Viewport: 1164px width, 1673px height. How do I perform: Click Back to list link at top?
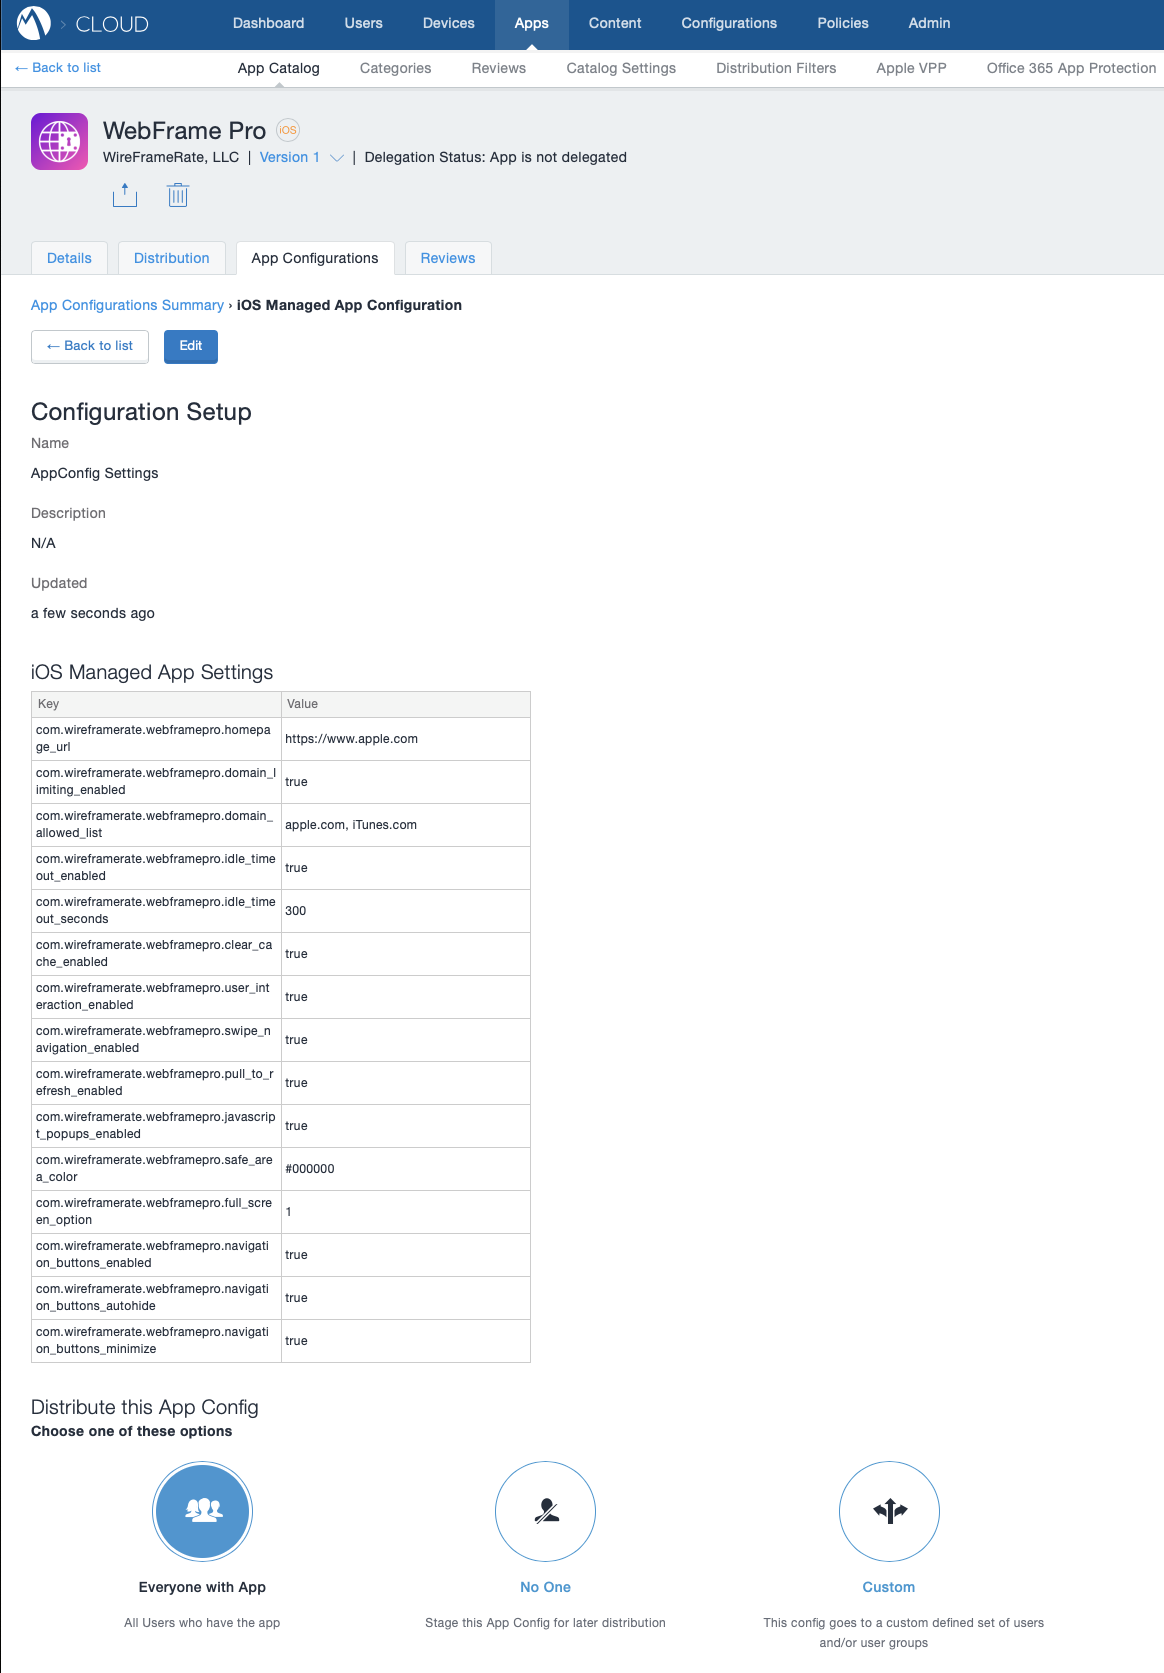tap(58, 68)
